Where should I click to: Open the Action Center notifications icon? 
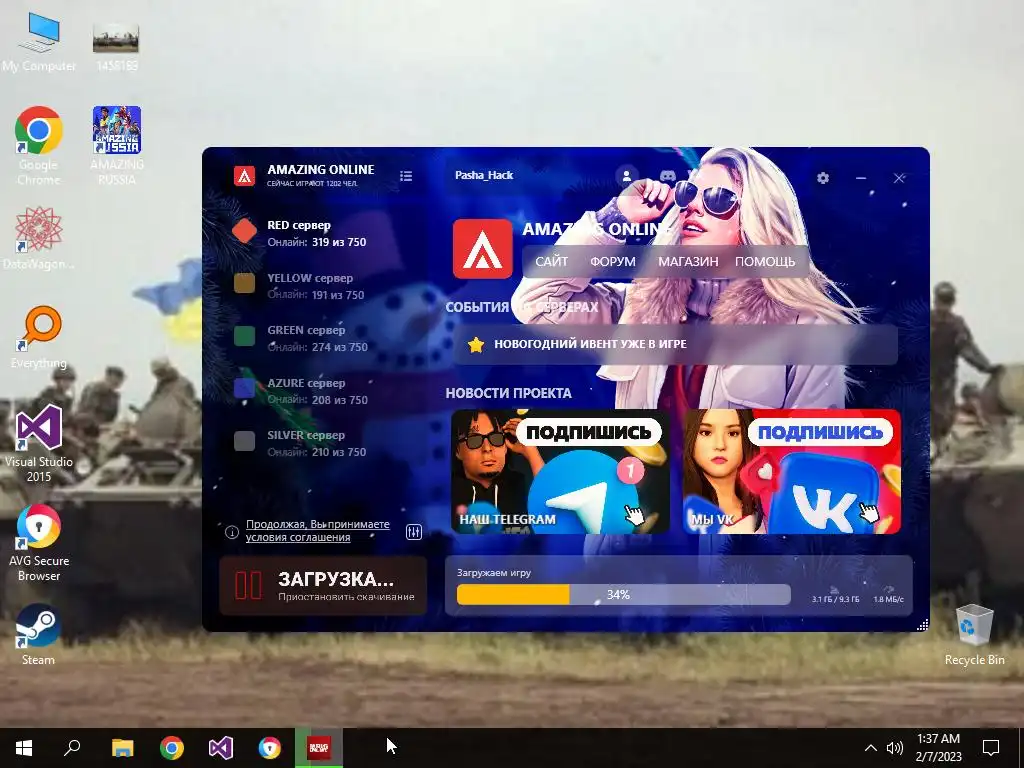(991, 748)
